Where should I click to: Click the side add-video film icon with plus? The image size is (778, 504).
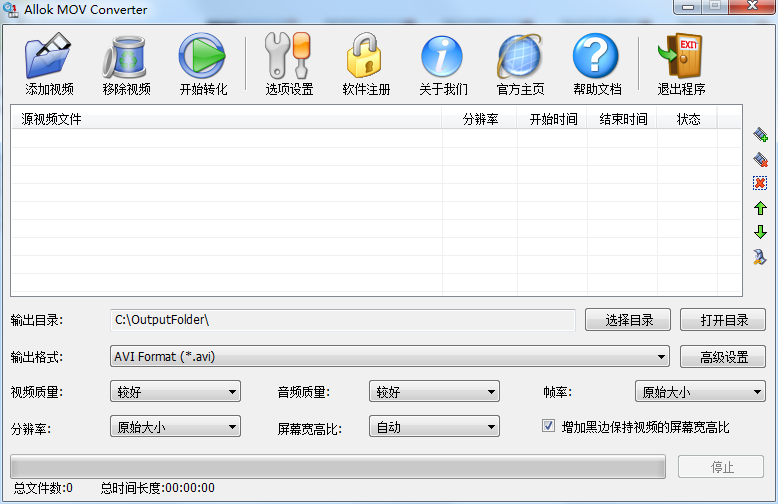[x=760, y=134]
